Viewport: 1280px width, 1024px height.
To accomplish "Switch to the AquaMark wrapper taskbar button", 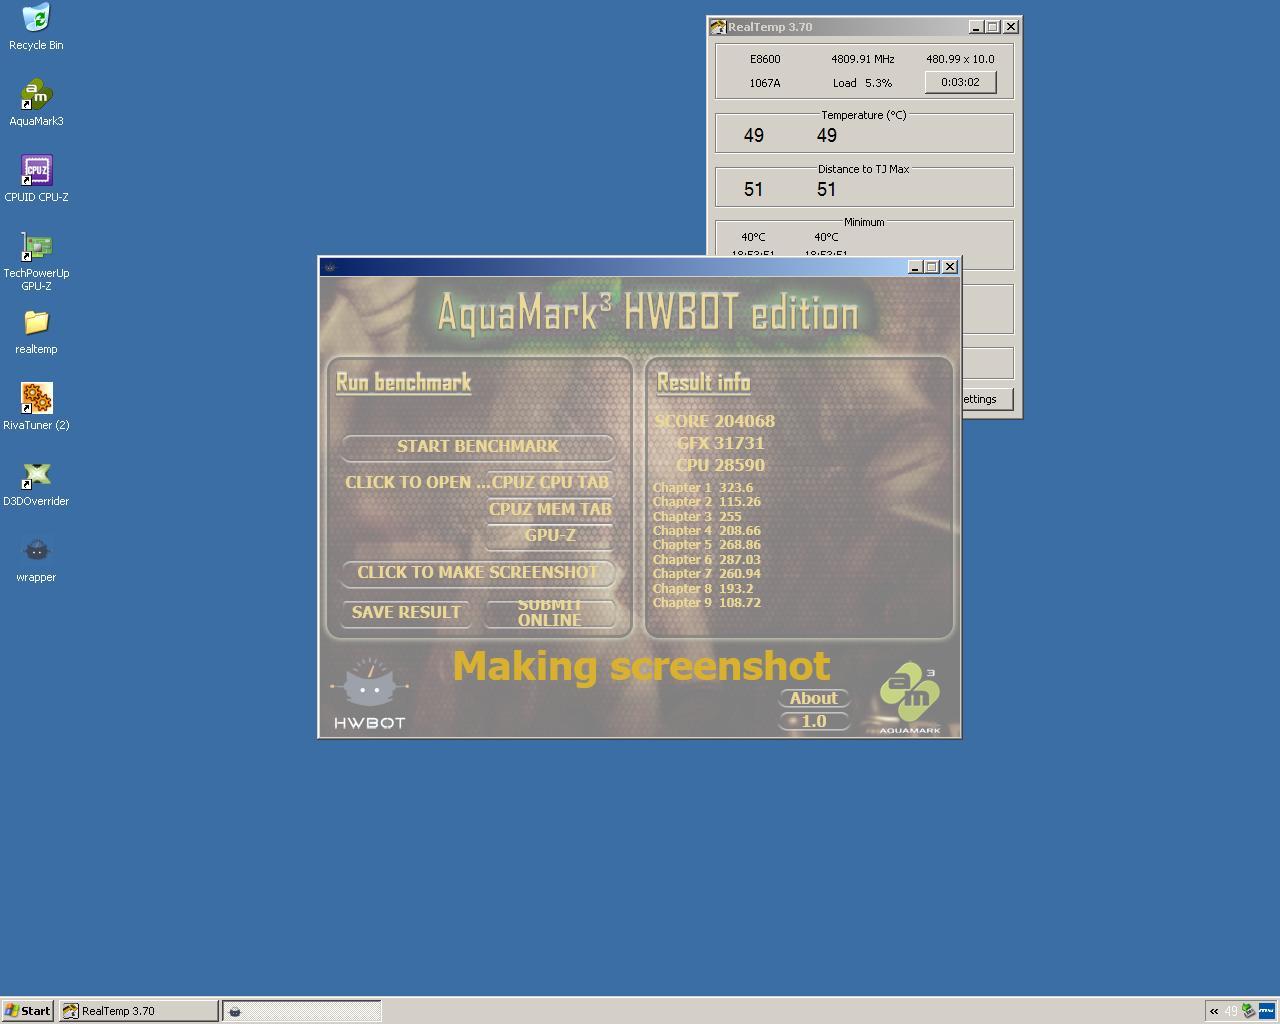I will point(301,1011).
